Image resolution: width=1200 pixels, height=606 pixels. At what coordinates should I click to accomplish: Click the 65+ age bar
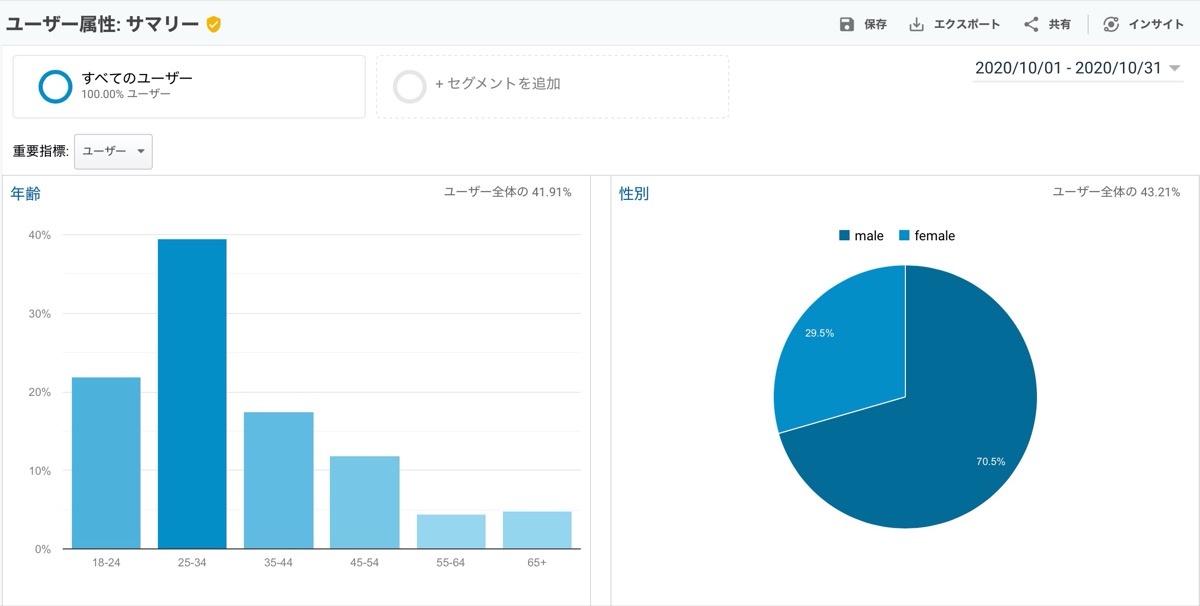[x=537, y=530]
